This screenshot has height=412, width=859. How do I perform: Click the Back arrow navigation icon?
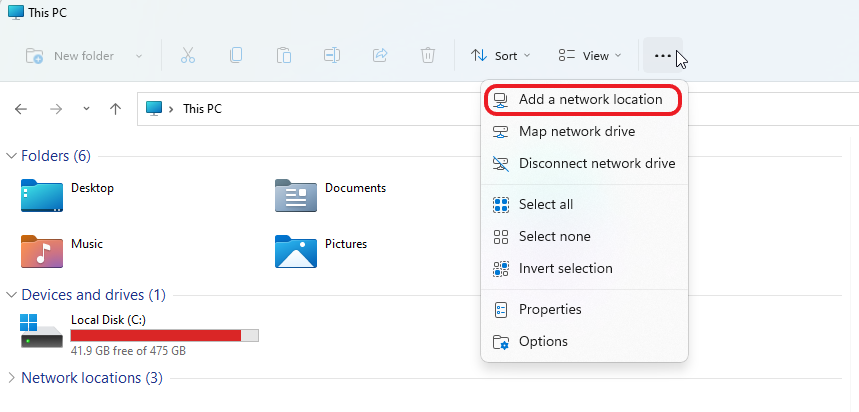tap(21, 109)
